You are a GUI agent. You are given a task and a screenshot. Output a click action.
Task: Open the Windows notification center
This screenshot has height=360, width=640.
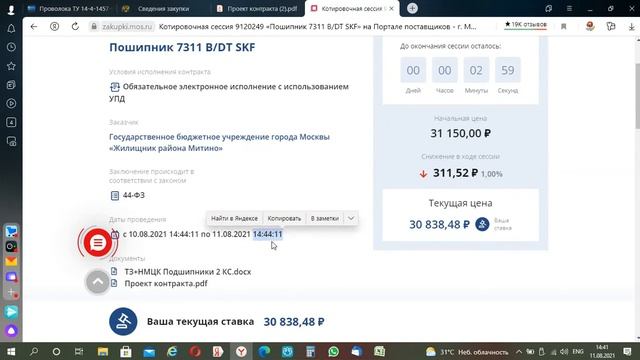click(627, 351)
